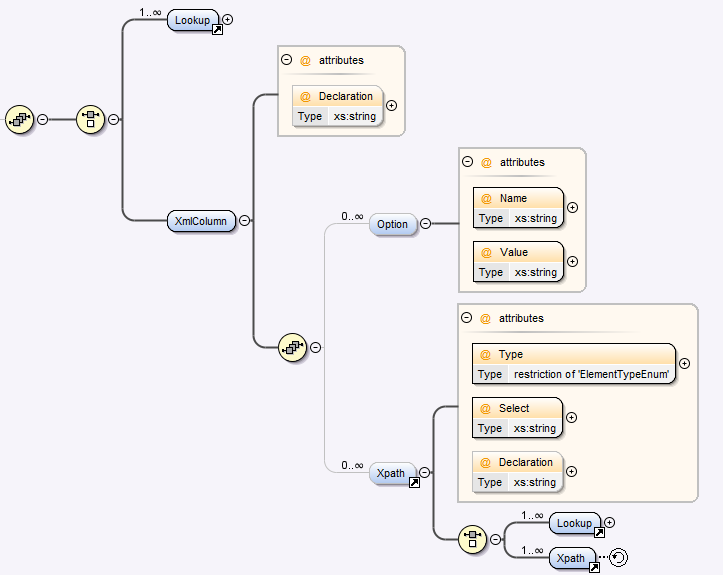The width and height of the screenshot is (723, 575).
Task: Expand the ElementTypeEnum Type attribute
Action: coord(685,363)
